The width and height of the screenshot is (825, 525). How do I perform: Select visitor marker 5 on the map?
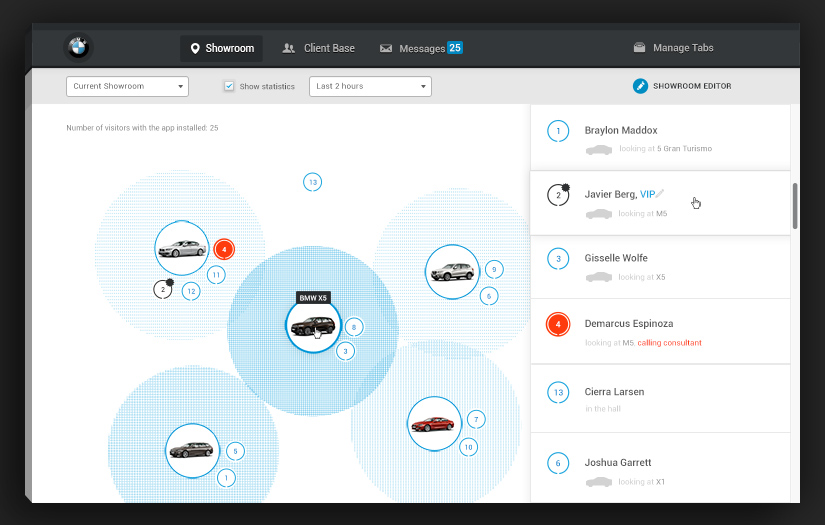pos(235,451)
